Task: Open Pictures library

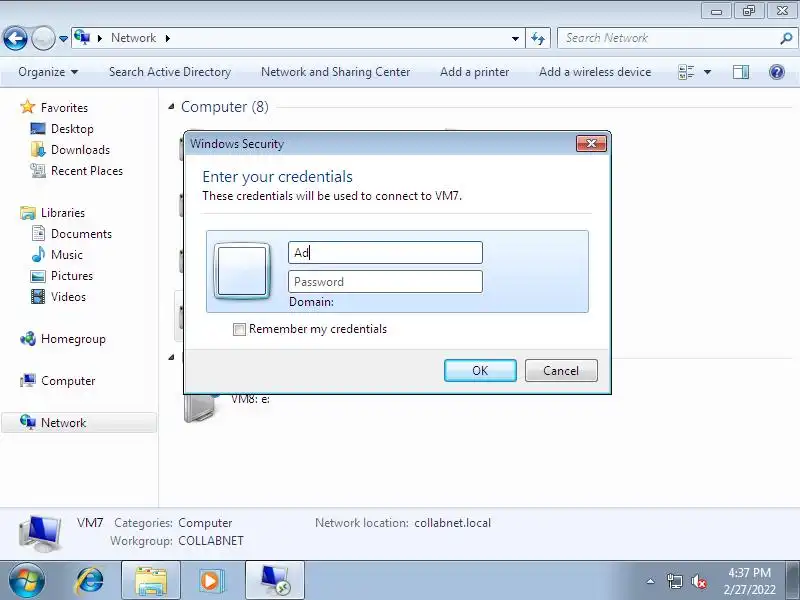Action: (62, 276)
